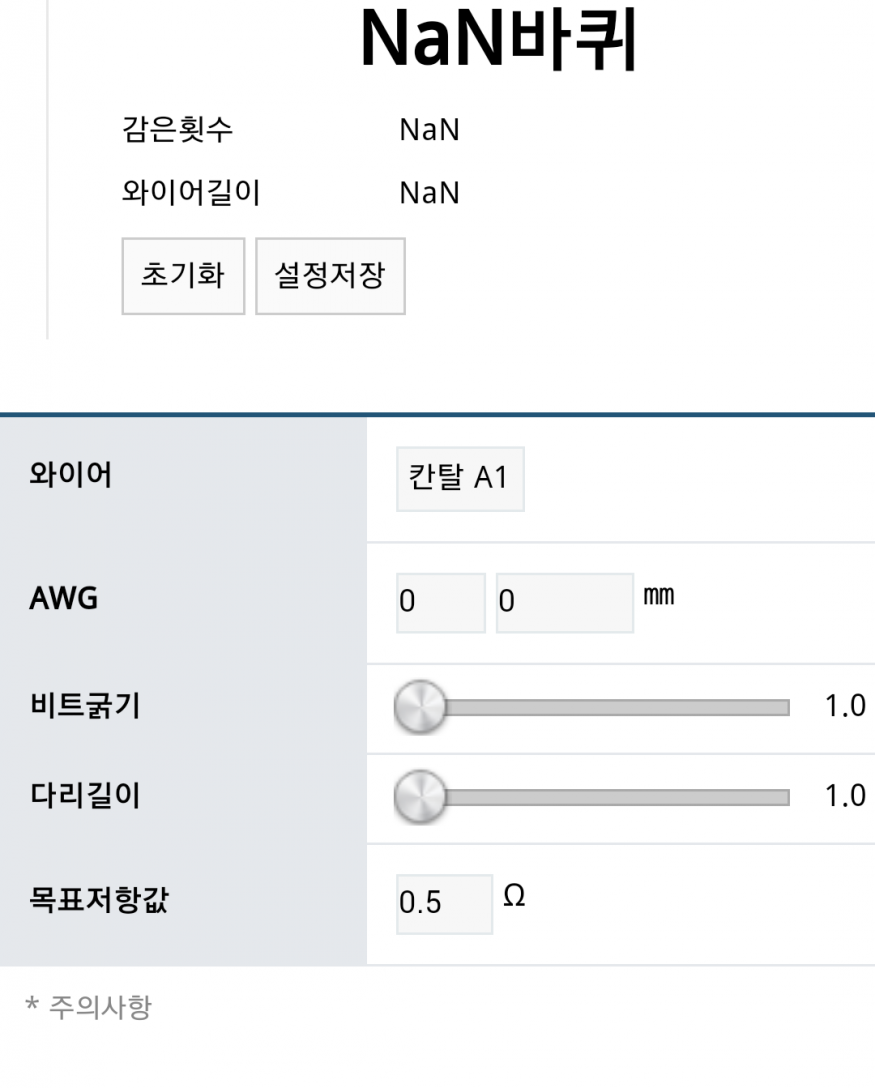Image resolution: width=875 pixels, height=1088 pixels.
Task: Click the 초기화 reset button
Action: point(183,276)
